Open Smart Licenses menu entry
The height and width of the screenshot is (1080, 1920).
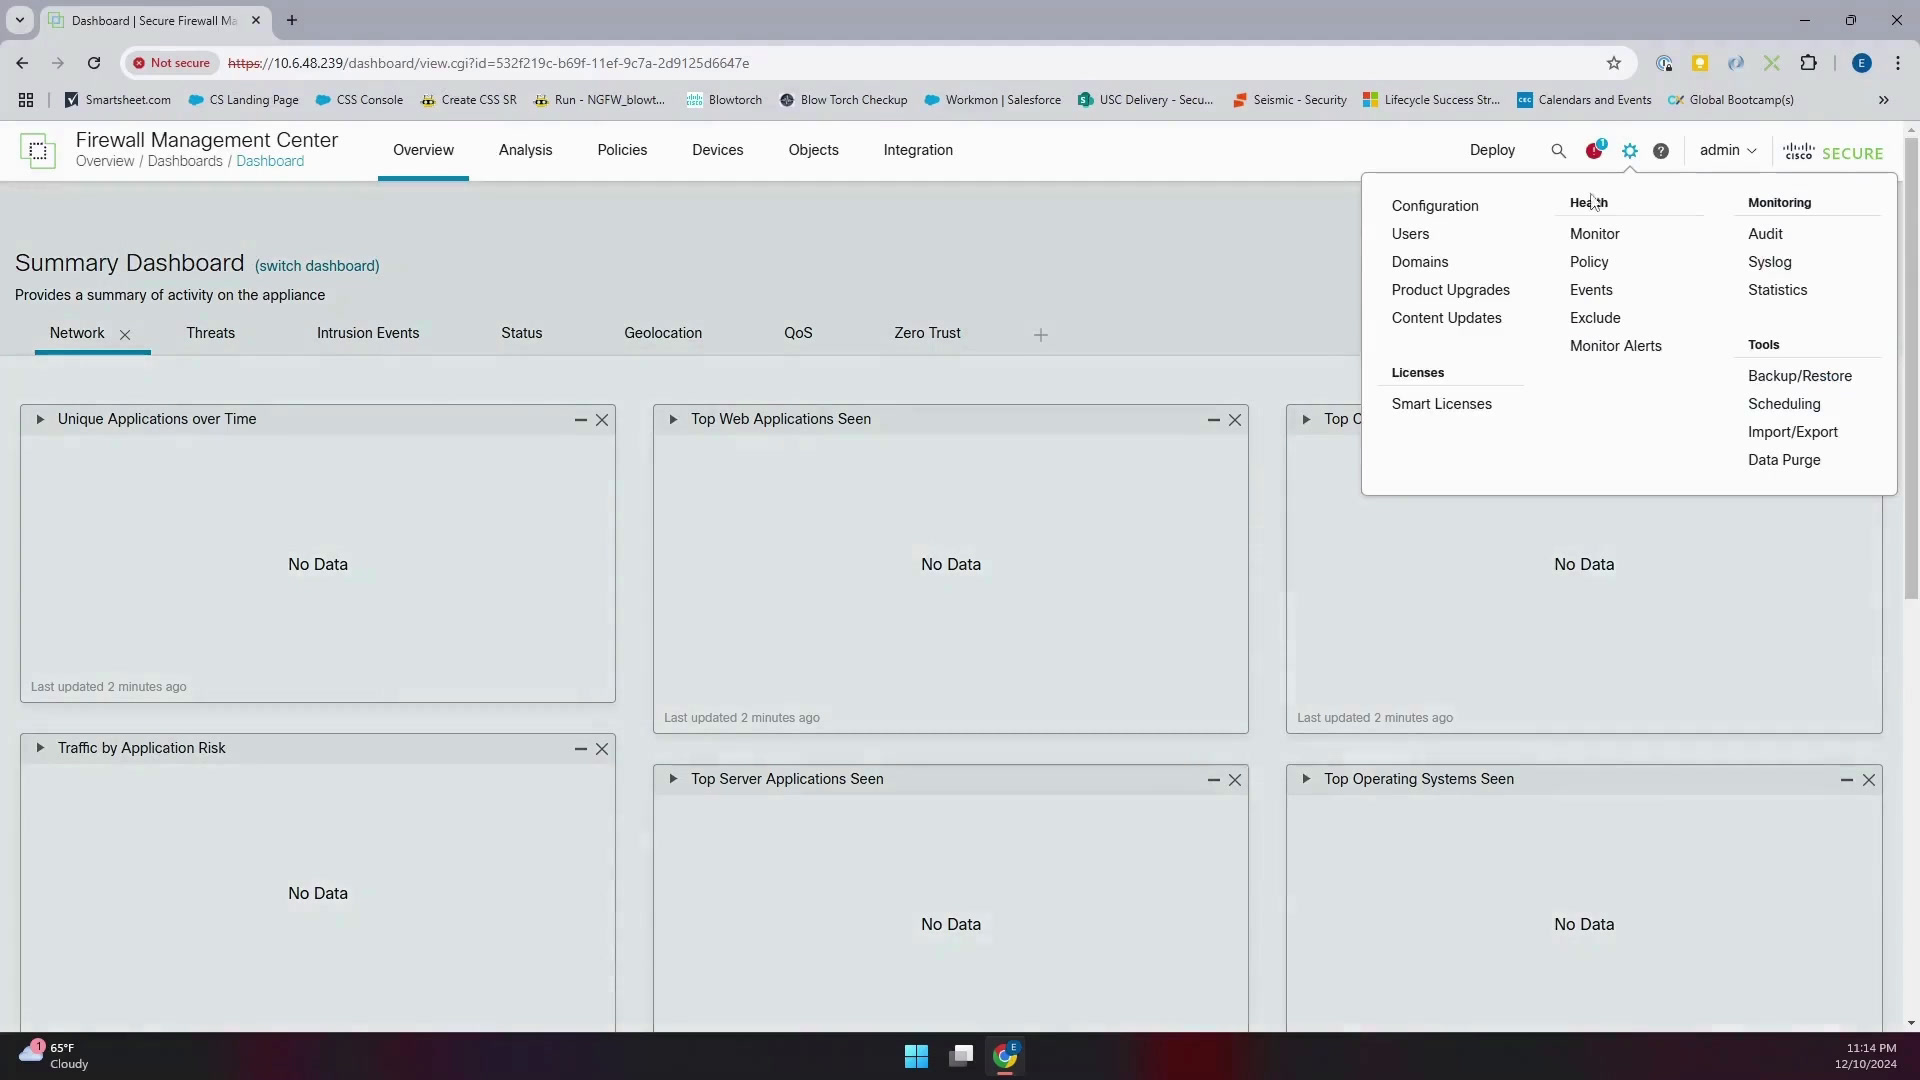(1441, 404)
